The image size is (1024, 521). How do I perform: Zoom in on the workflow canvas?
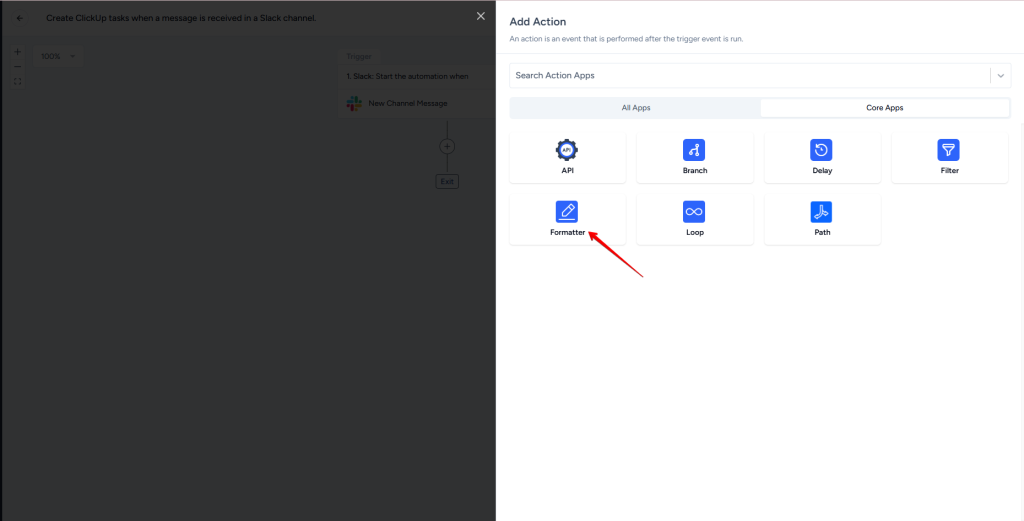click(x=17, y=52)
